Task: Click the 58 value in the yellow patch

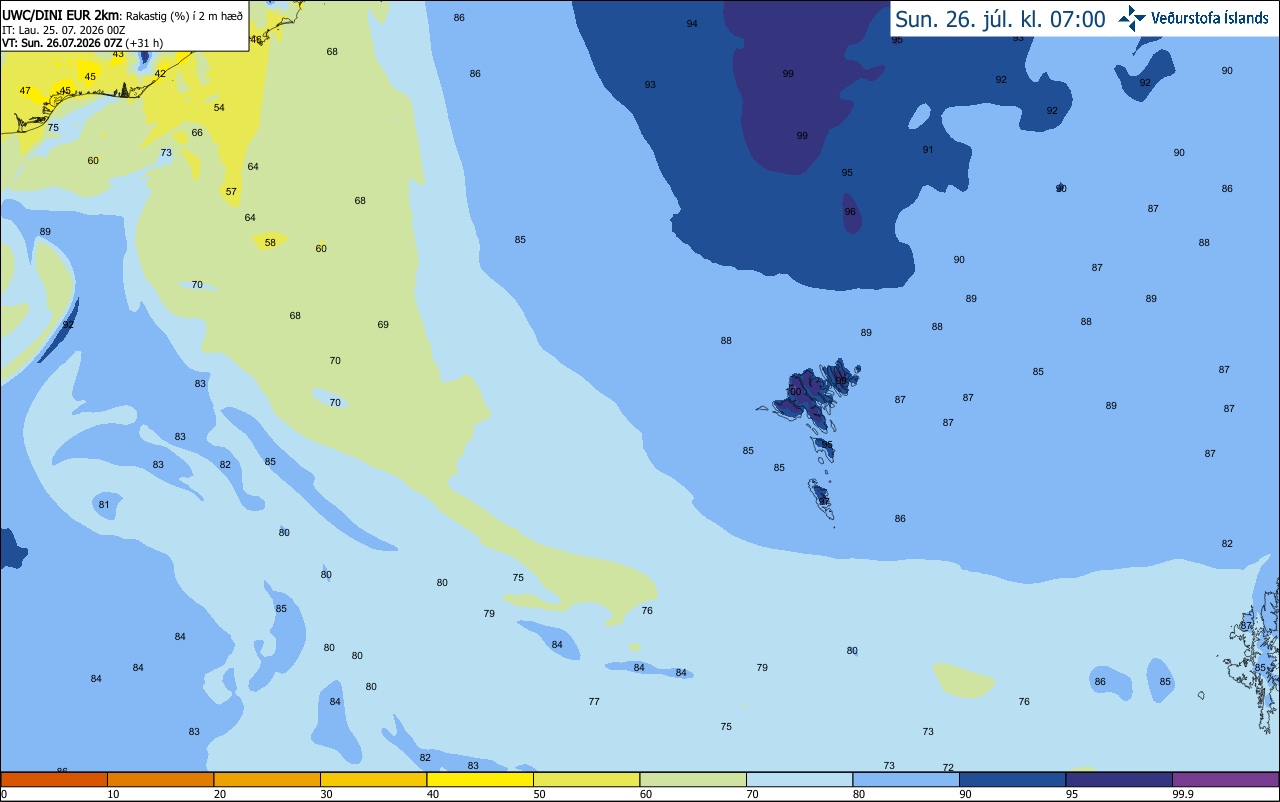Action: (x=270, y=242)
